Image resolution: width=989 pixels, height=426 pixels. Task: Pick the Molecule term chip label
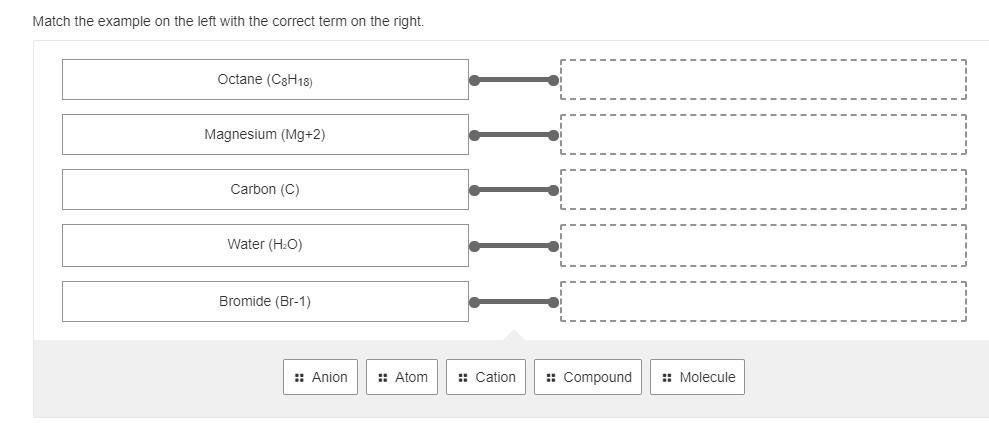coord(707,377)
